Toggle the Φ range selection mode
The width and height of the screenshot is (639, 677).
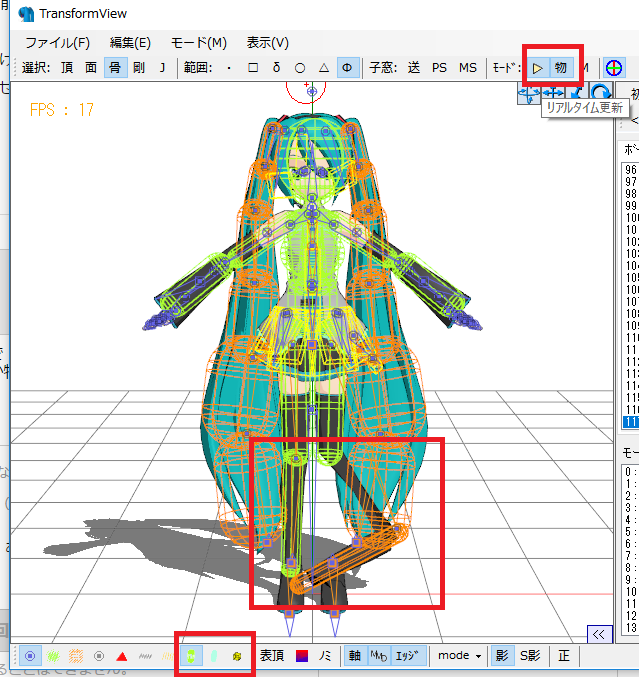[x=347, y=68]
